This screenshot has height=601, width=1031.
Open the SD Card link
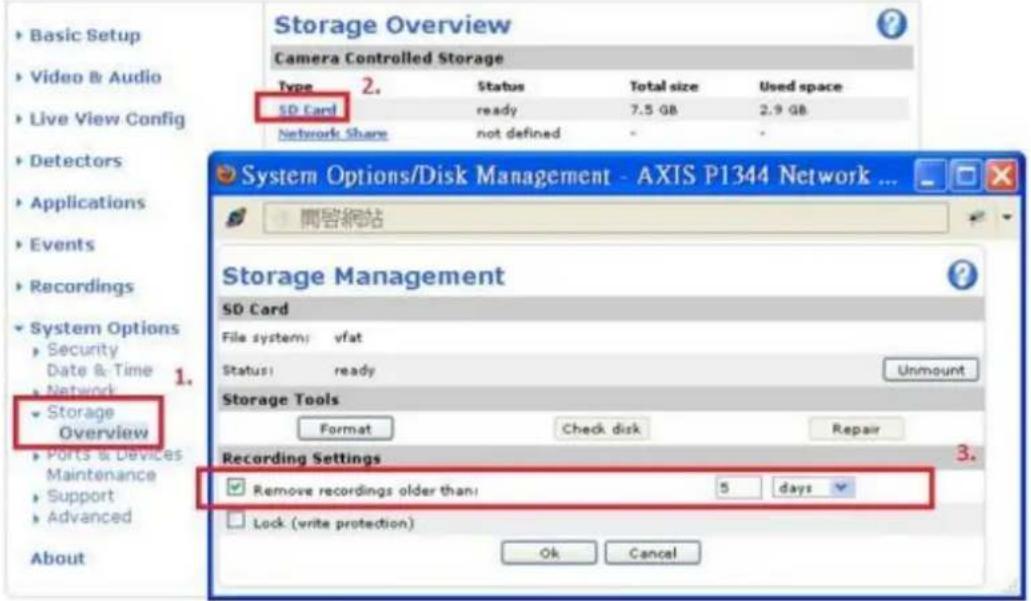tap(307, 110)
